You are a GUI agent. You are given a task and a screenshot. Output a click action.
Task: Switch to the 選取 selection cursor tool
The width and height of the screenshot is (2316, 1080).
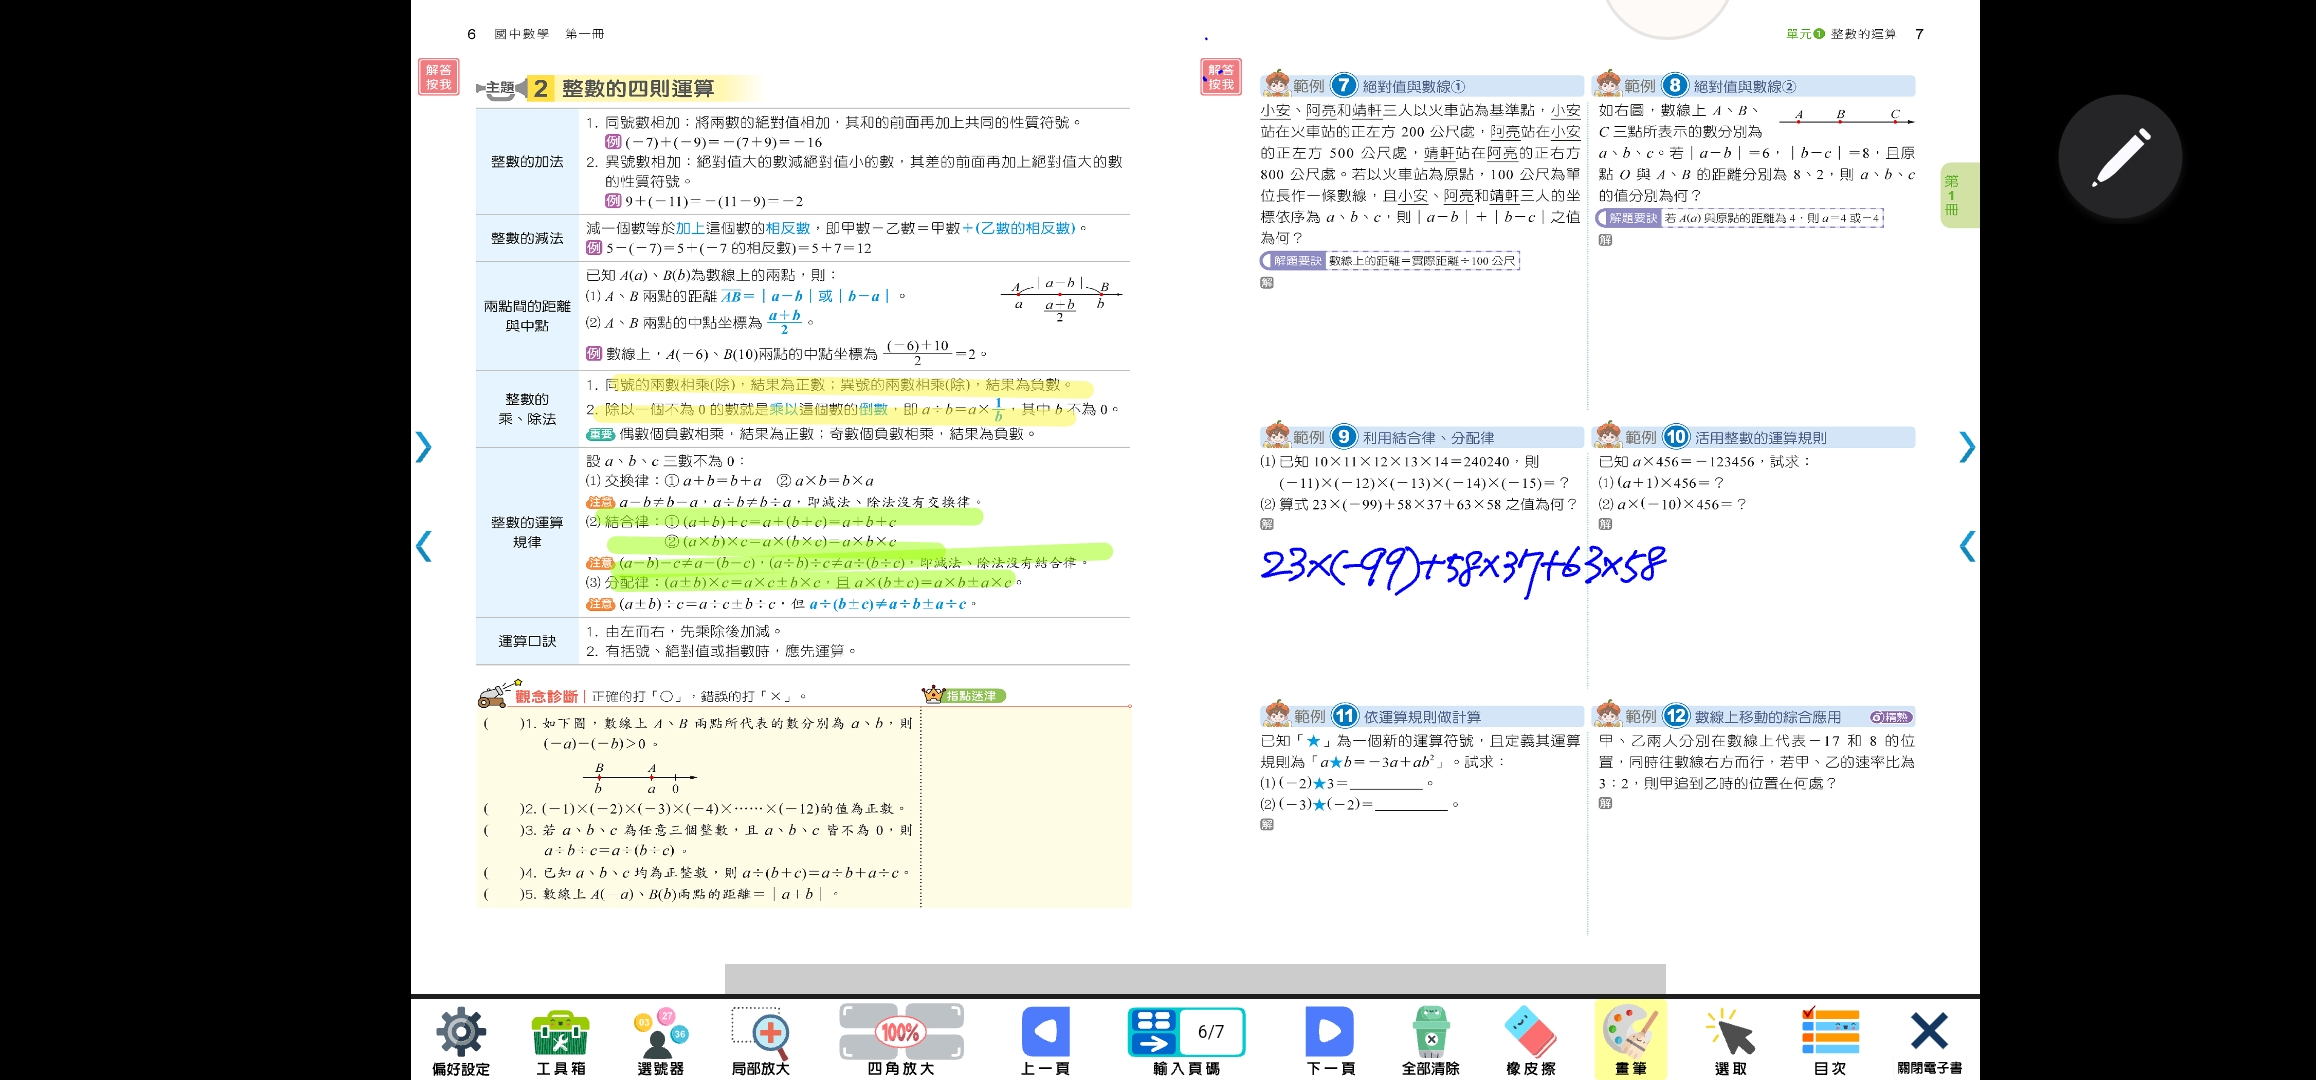tap(1730, 1041)
